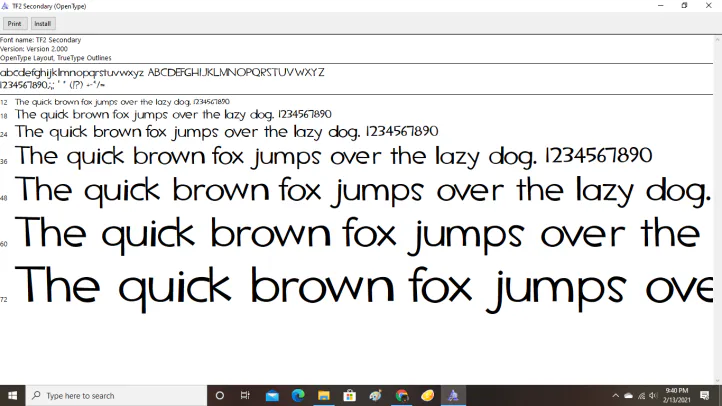Open Microsoft Edge from taskbar

[x=298, y=395]
